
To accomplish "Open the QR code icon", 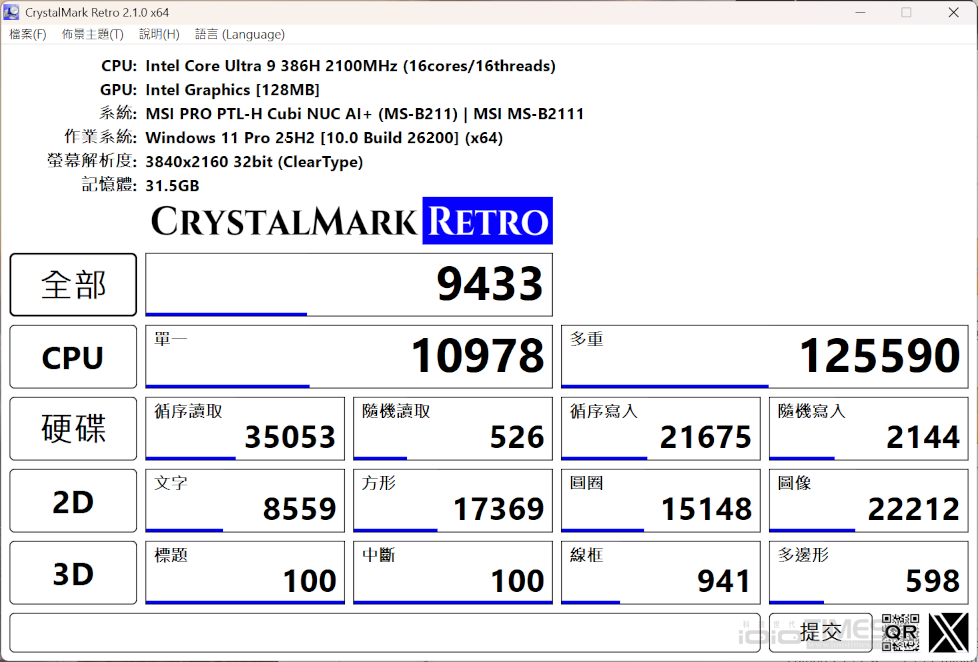I will tap(900, 633).
